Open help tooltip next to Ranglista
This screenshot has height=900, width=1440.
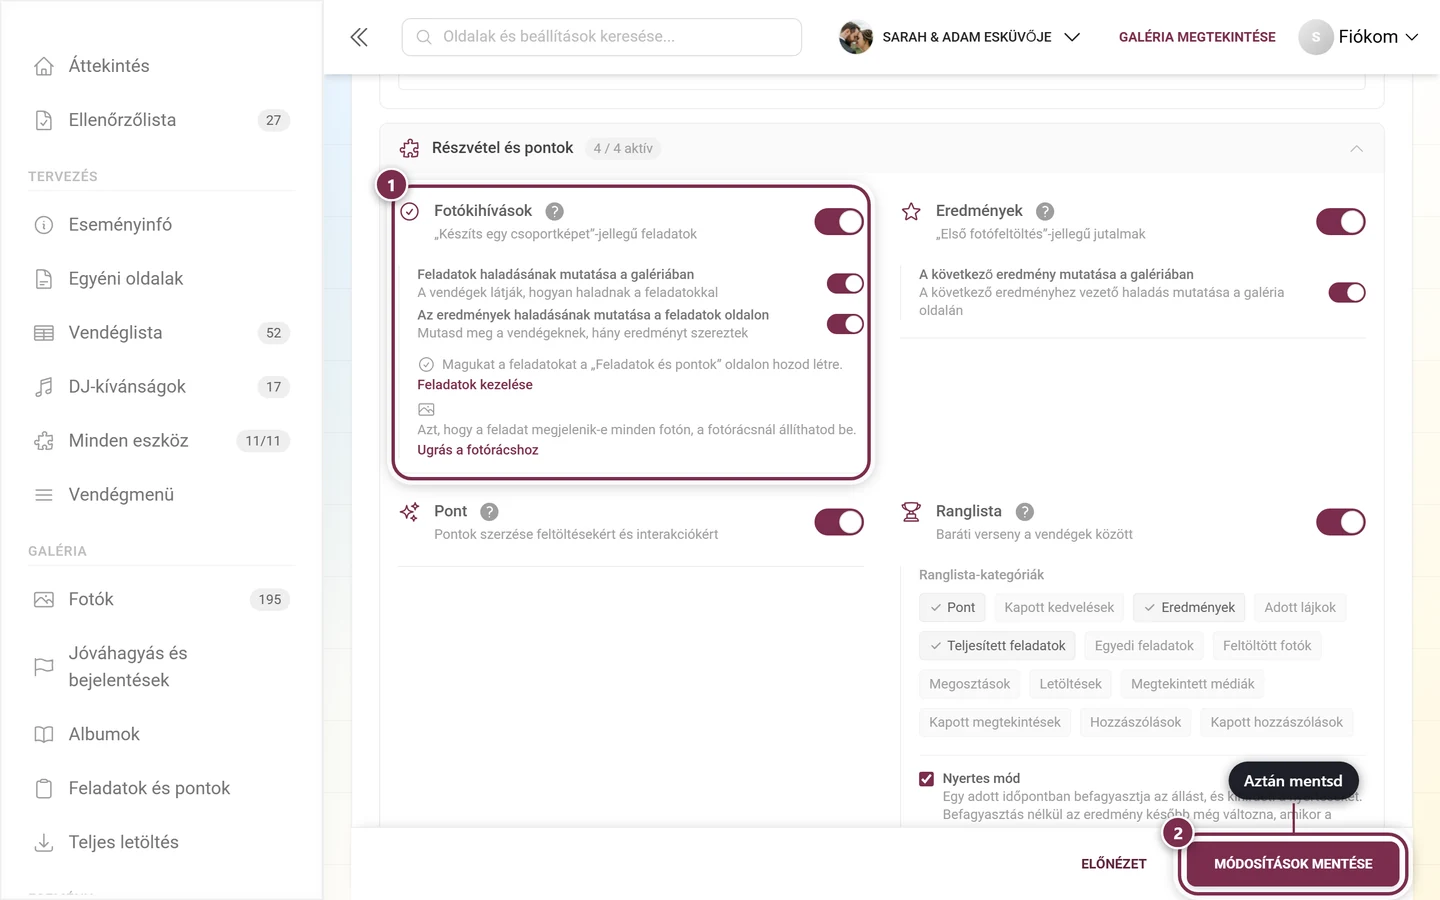pos(1025,511)
